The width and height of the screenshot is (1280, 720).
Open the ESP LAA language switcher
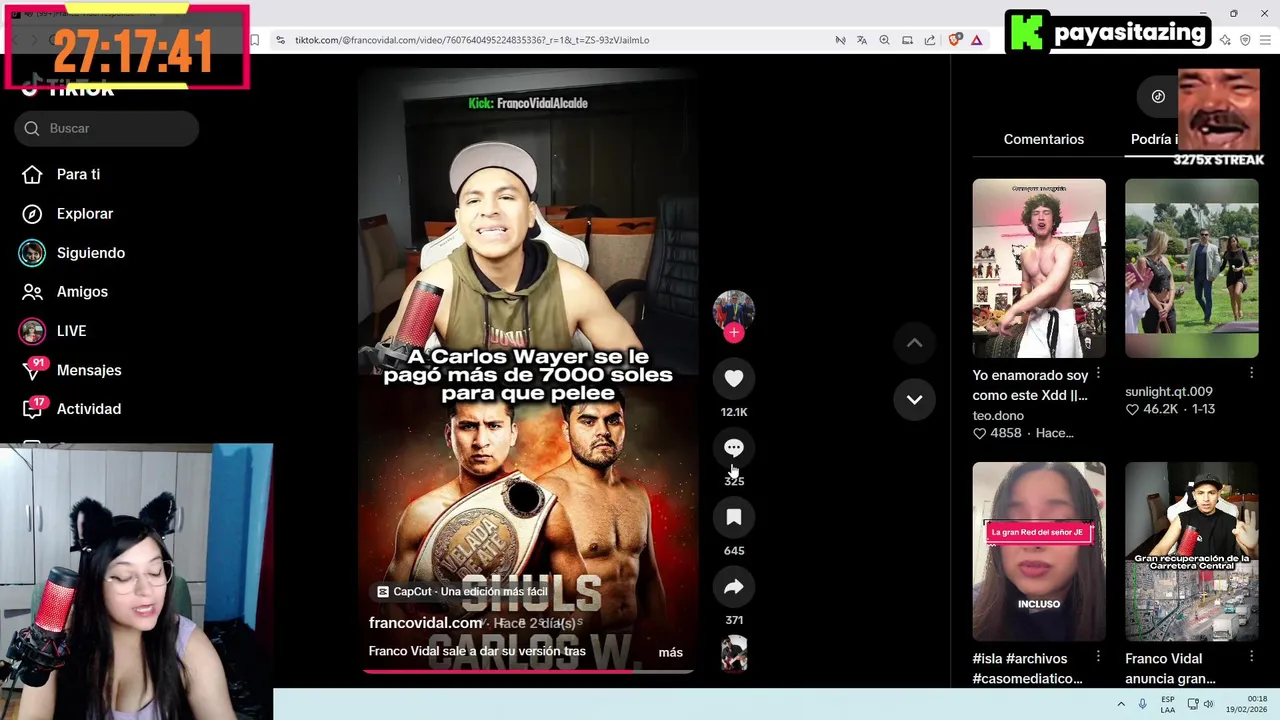point(1168,704)
